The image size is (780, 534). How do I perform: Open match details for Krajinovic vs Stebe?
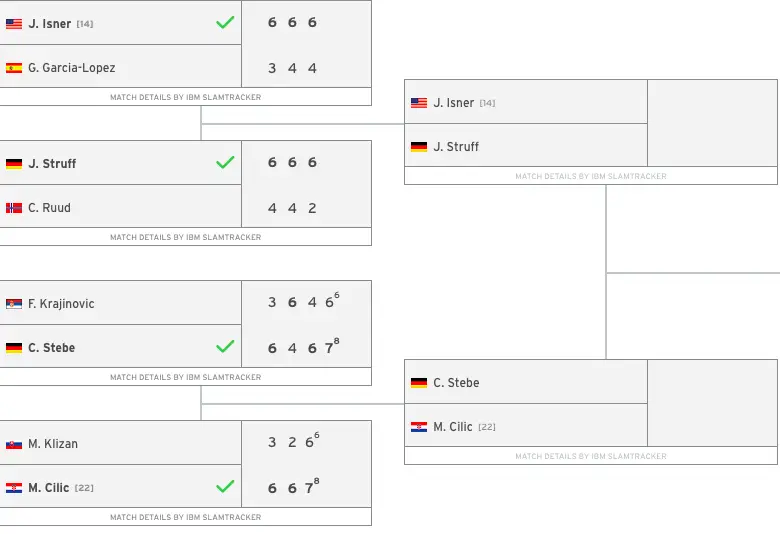pos(186,377)
